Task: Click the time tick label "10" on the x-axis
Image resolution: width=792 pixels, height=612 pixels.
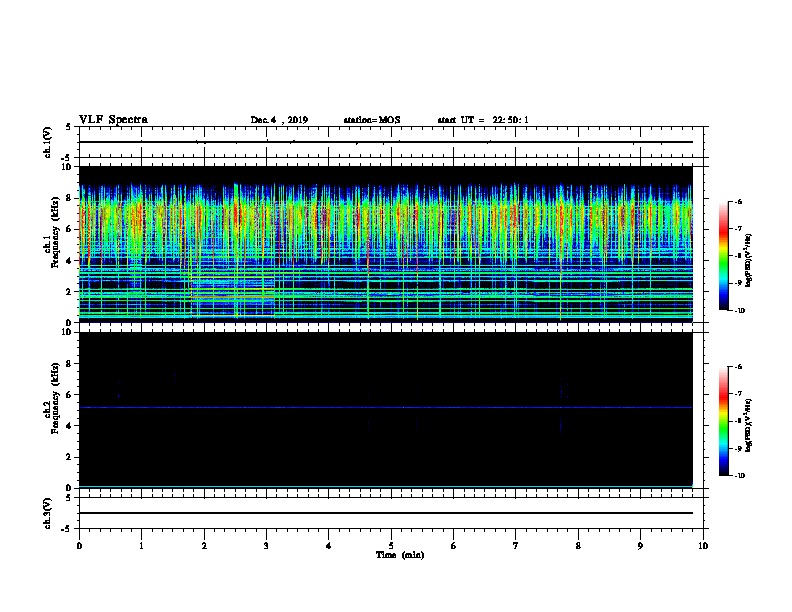Action: pos(703,545)
